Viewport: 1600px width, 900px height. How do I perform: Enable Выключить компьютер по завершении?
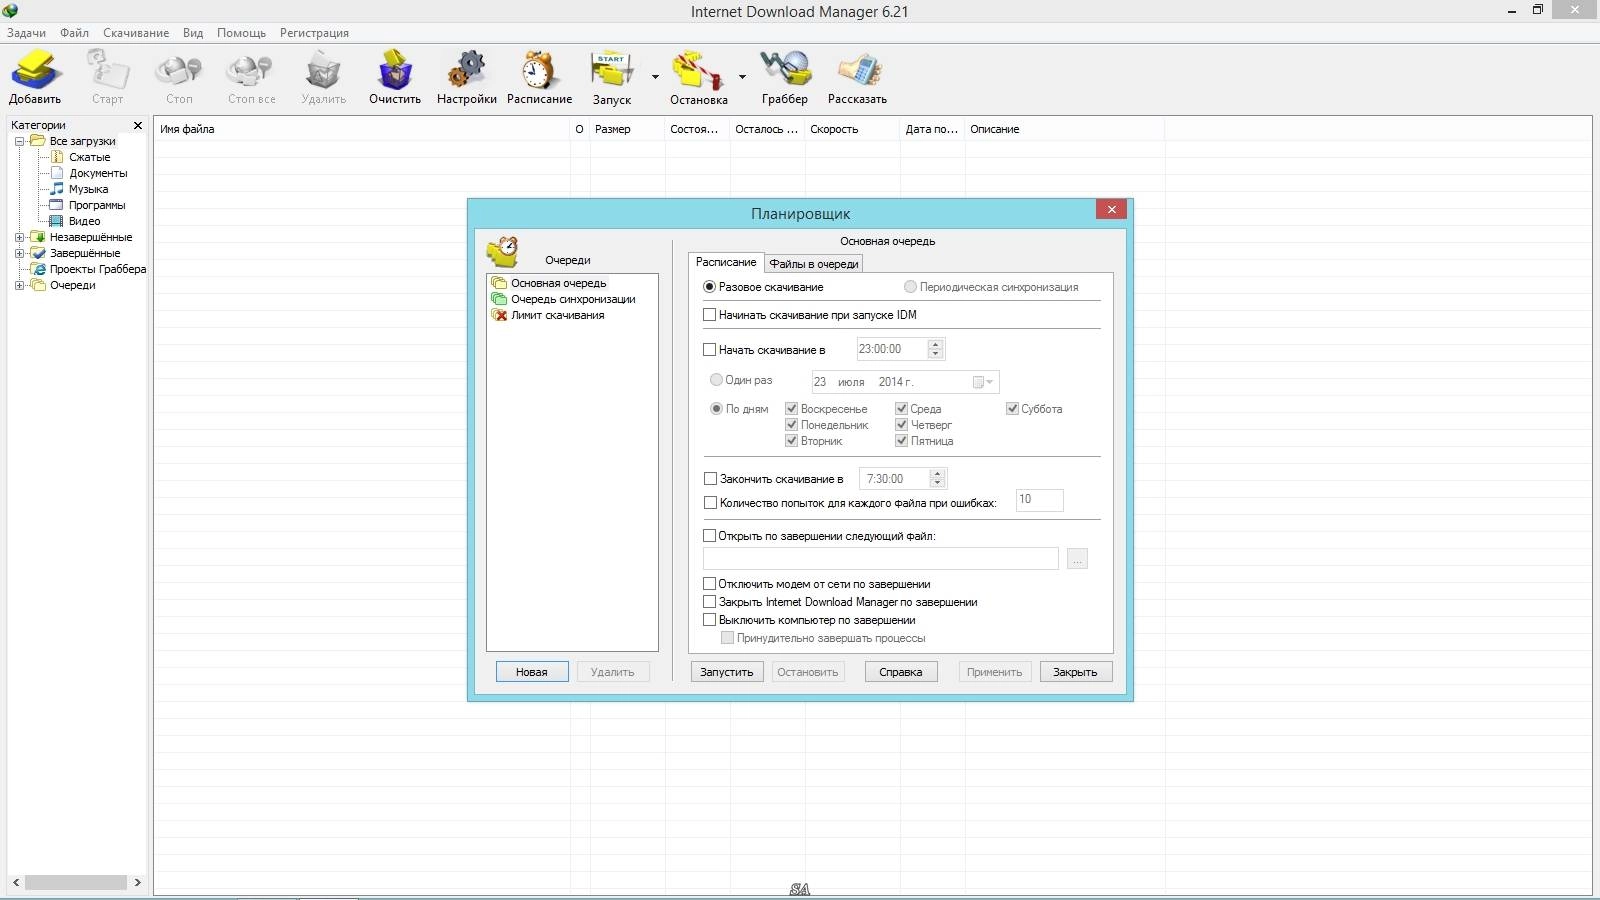[x=710, y=620]
